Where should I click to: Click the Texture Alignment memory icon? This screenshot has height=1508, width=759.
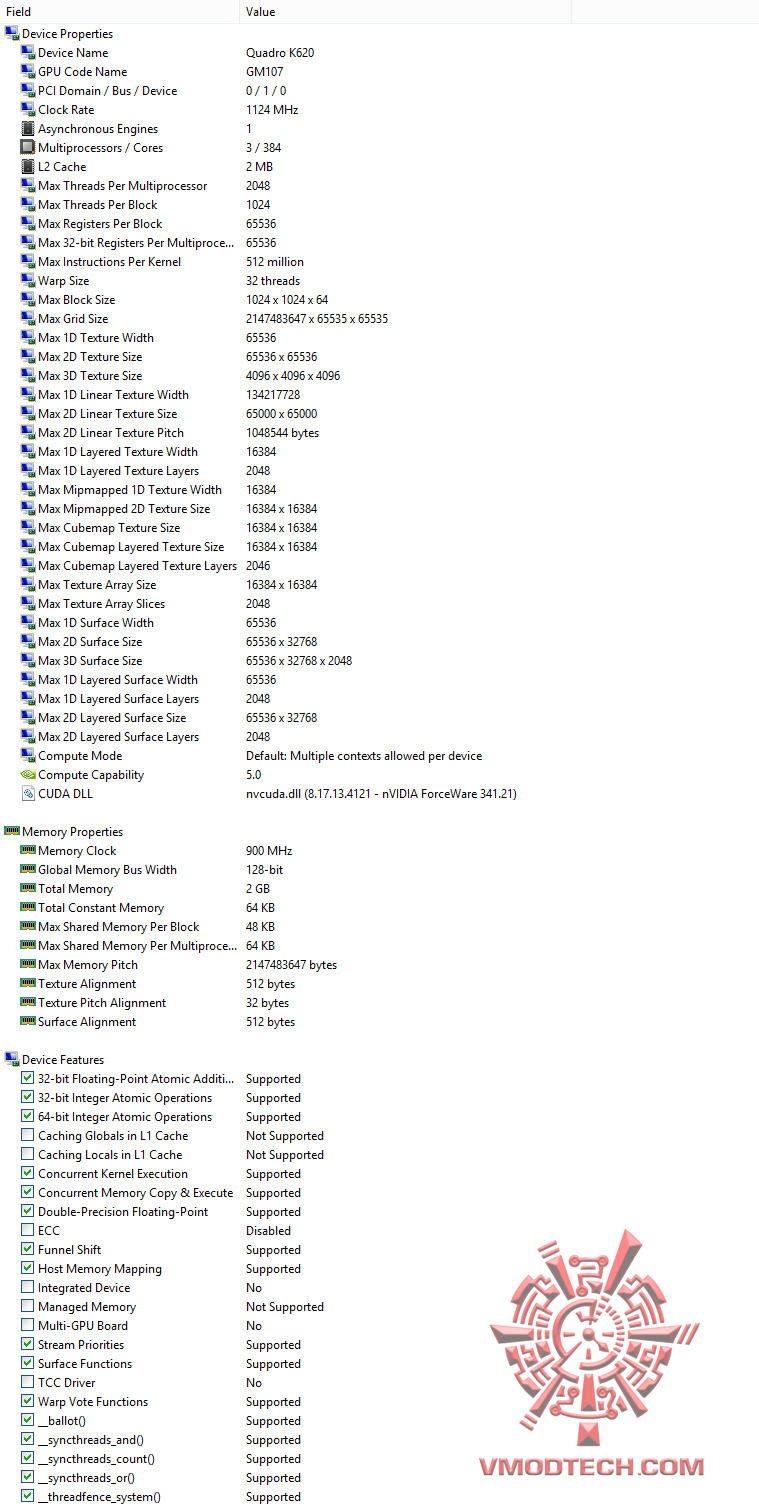[28, 983]
